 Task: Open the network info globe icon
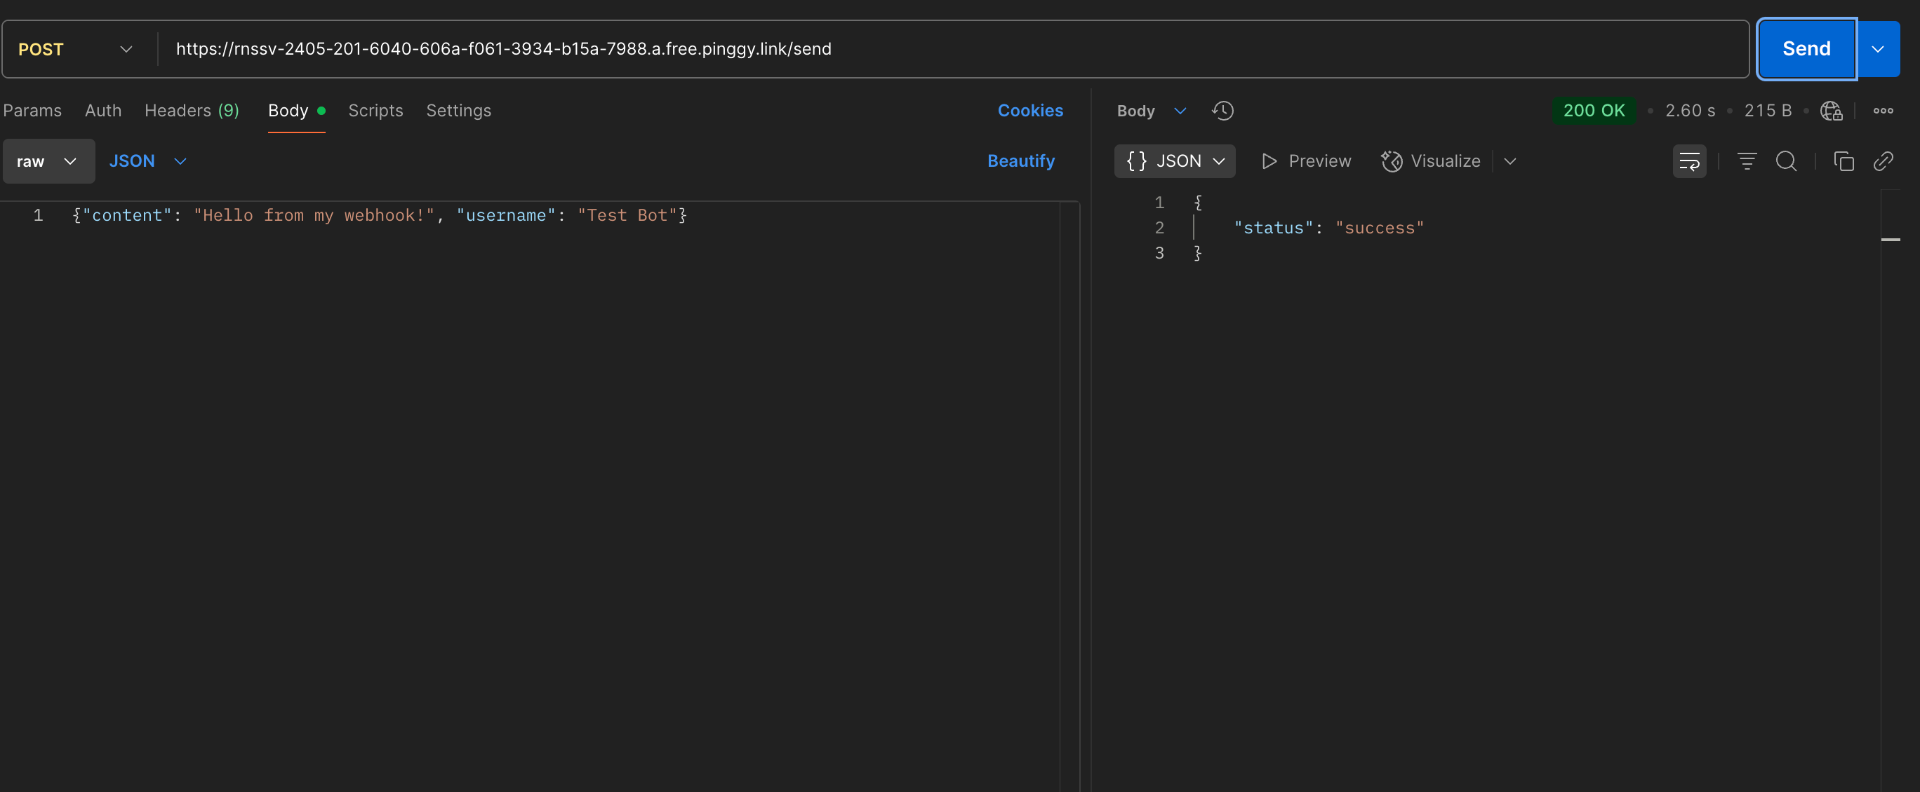[1831, 111]
